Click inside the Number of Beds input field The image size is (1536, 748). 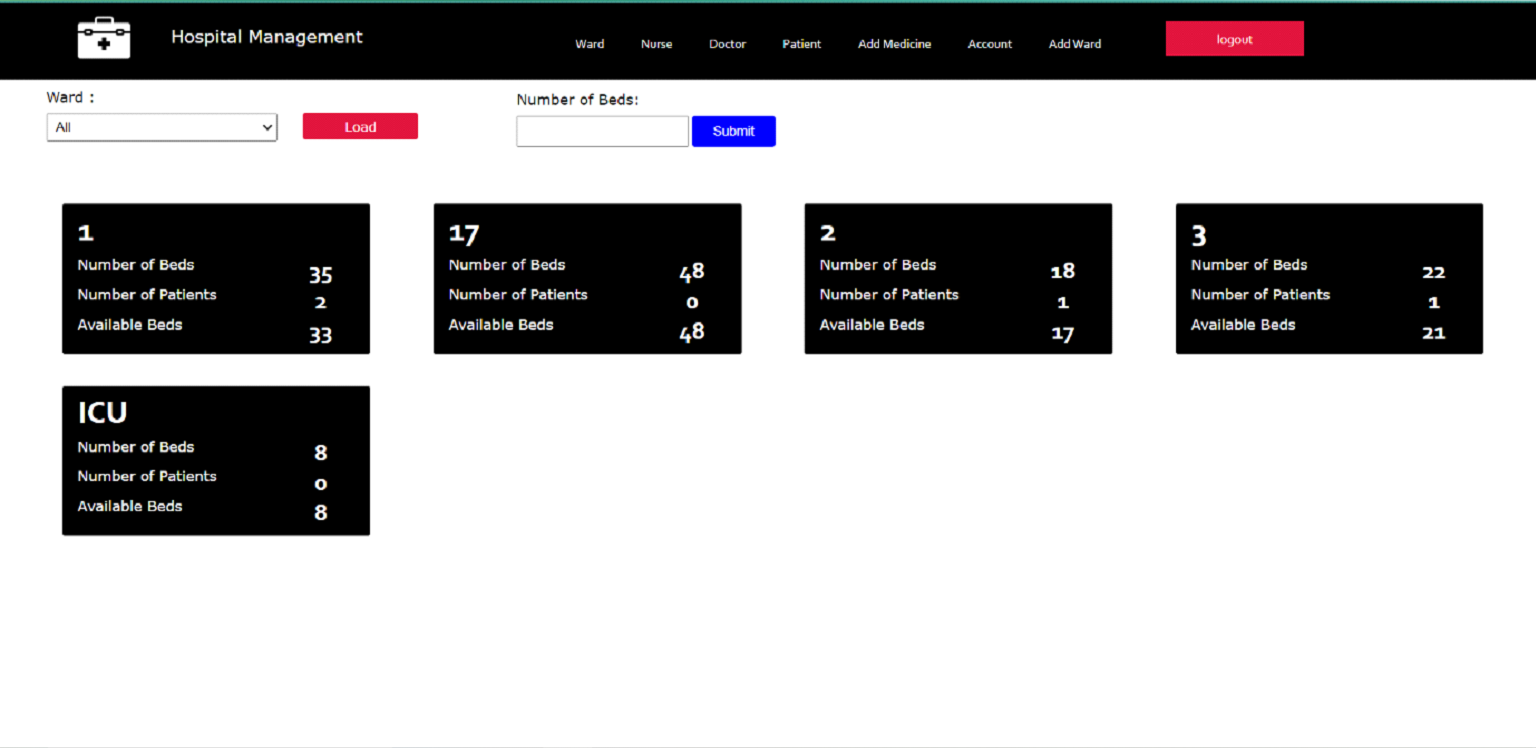(x=602, y=131)
